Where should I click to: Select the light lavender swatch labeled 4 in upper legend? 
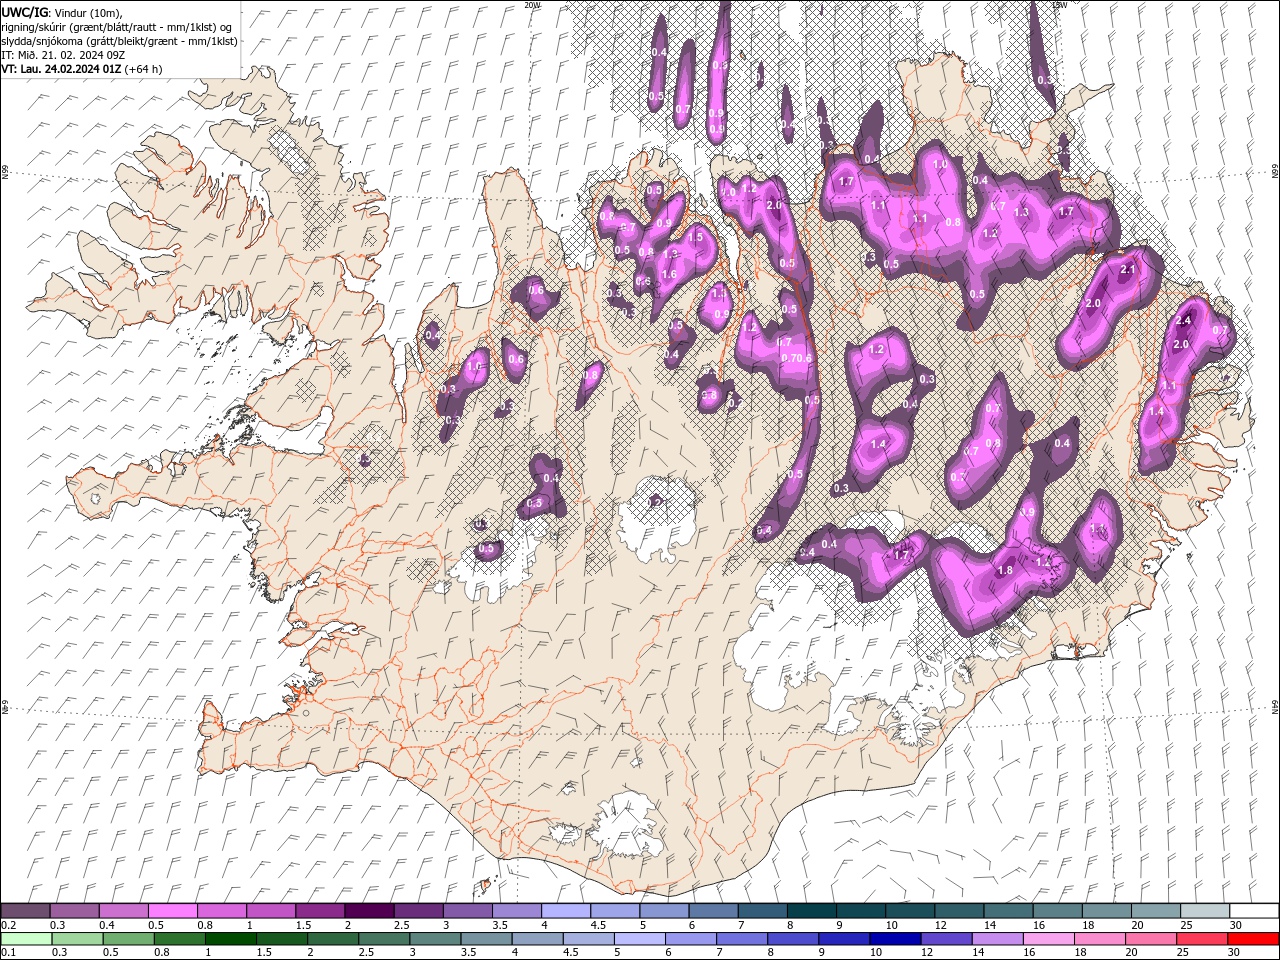click(x=566, y=911)
